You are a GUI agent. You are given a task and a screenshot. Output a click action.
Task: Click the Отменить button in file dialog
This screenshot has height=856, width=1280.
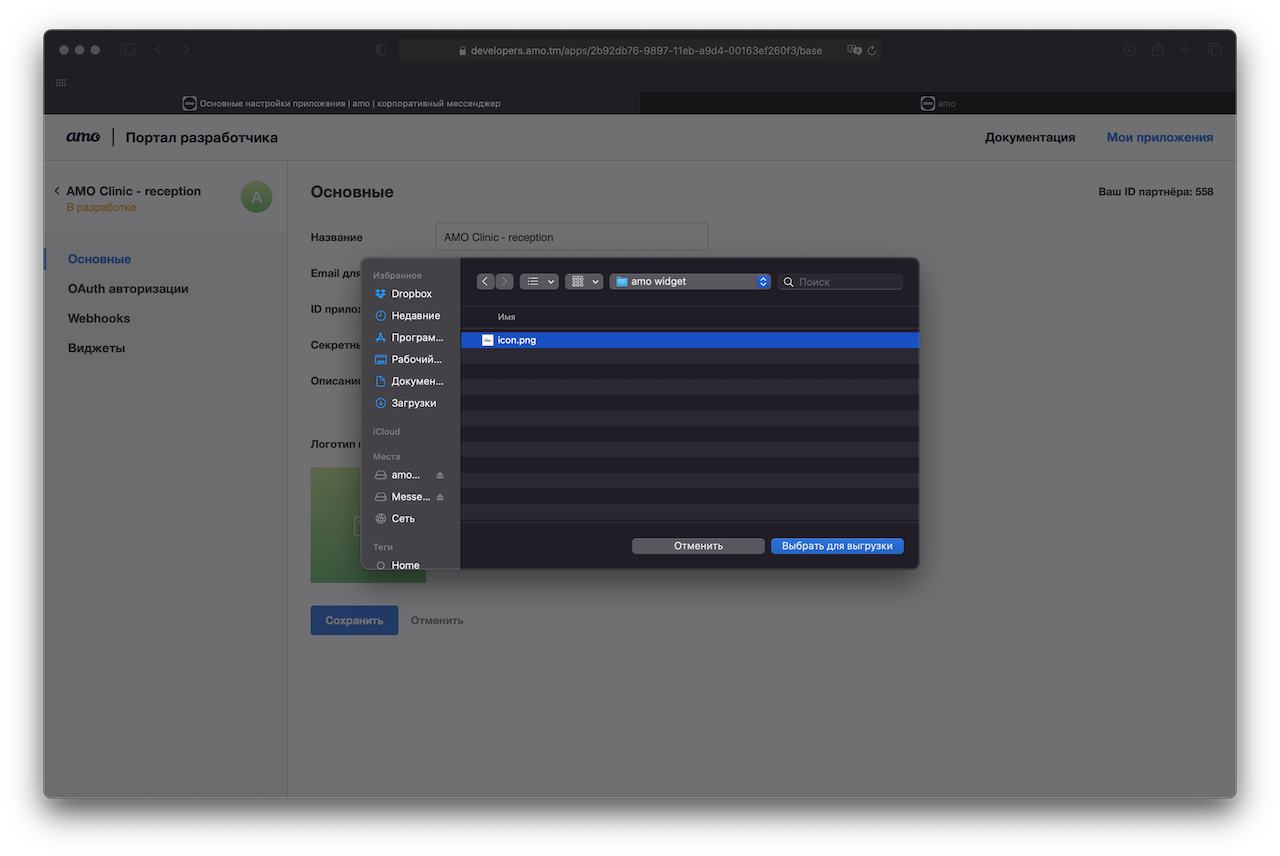[x=698, y=546]
